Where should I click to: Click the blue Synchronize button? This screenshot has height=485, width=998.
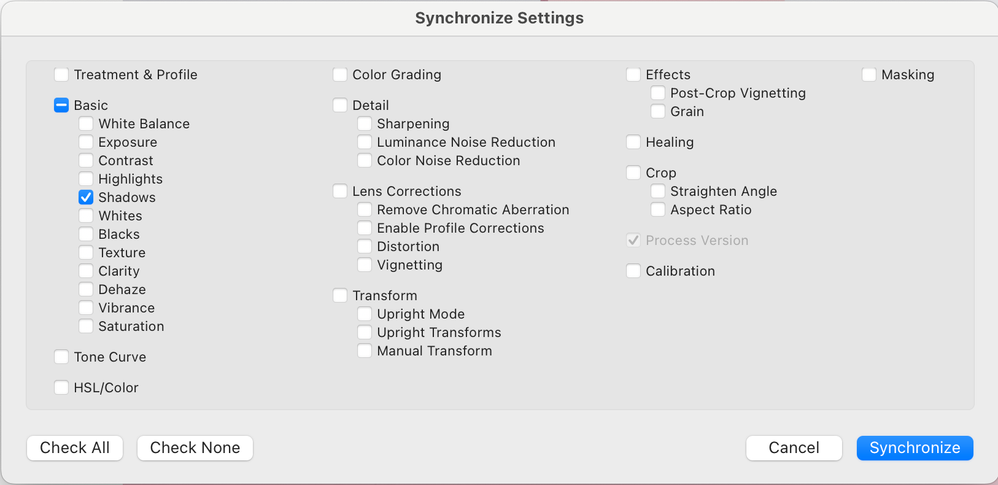pos(914,448)
